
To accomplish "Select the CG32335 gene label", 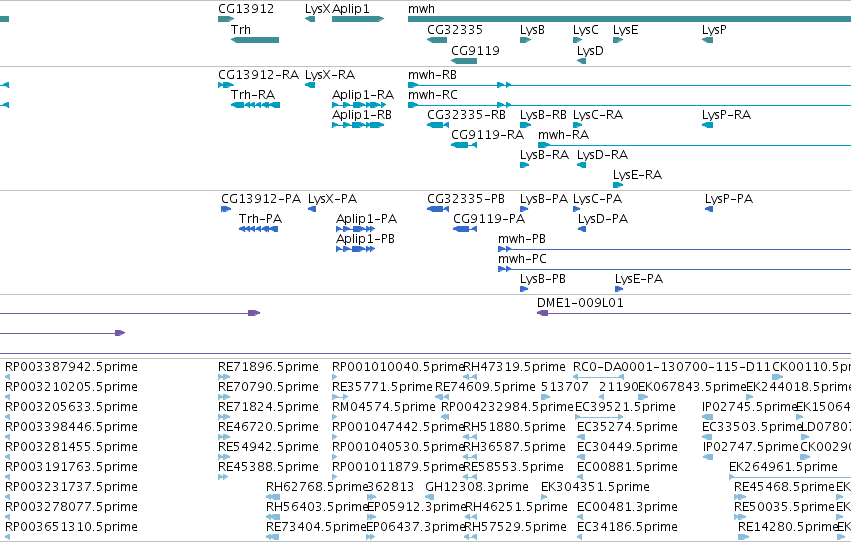I will pos(455,29).
